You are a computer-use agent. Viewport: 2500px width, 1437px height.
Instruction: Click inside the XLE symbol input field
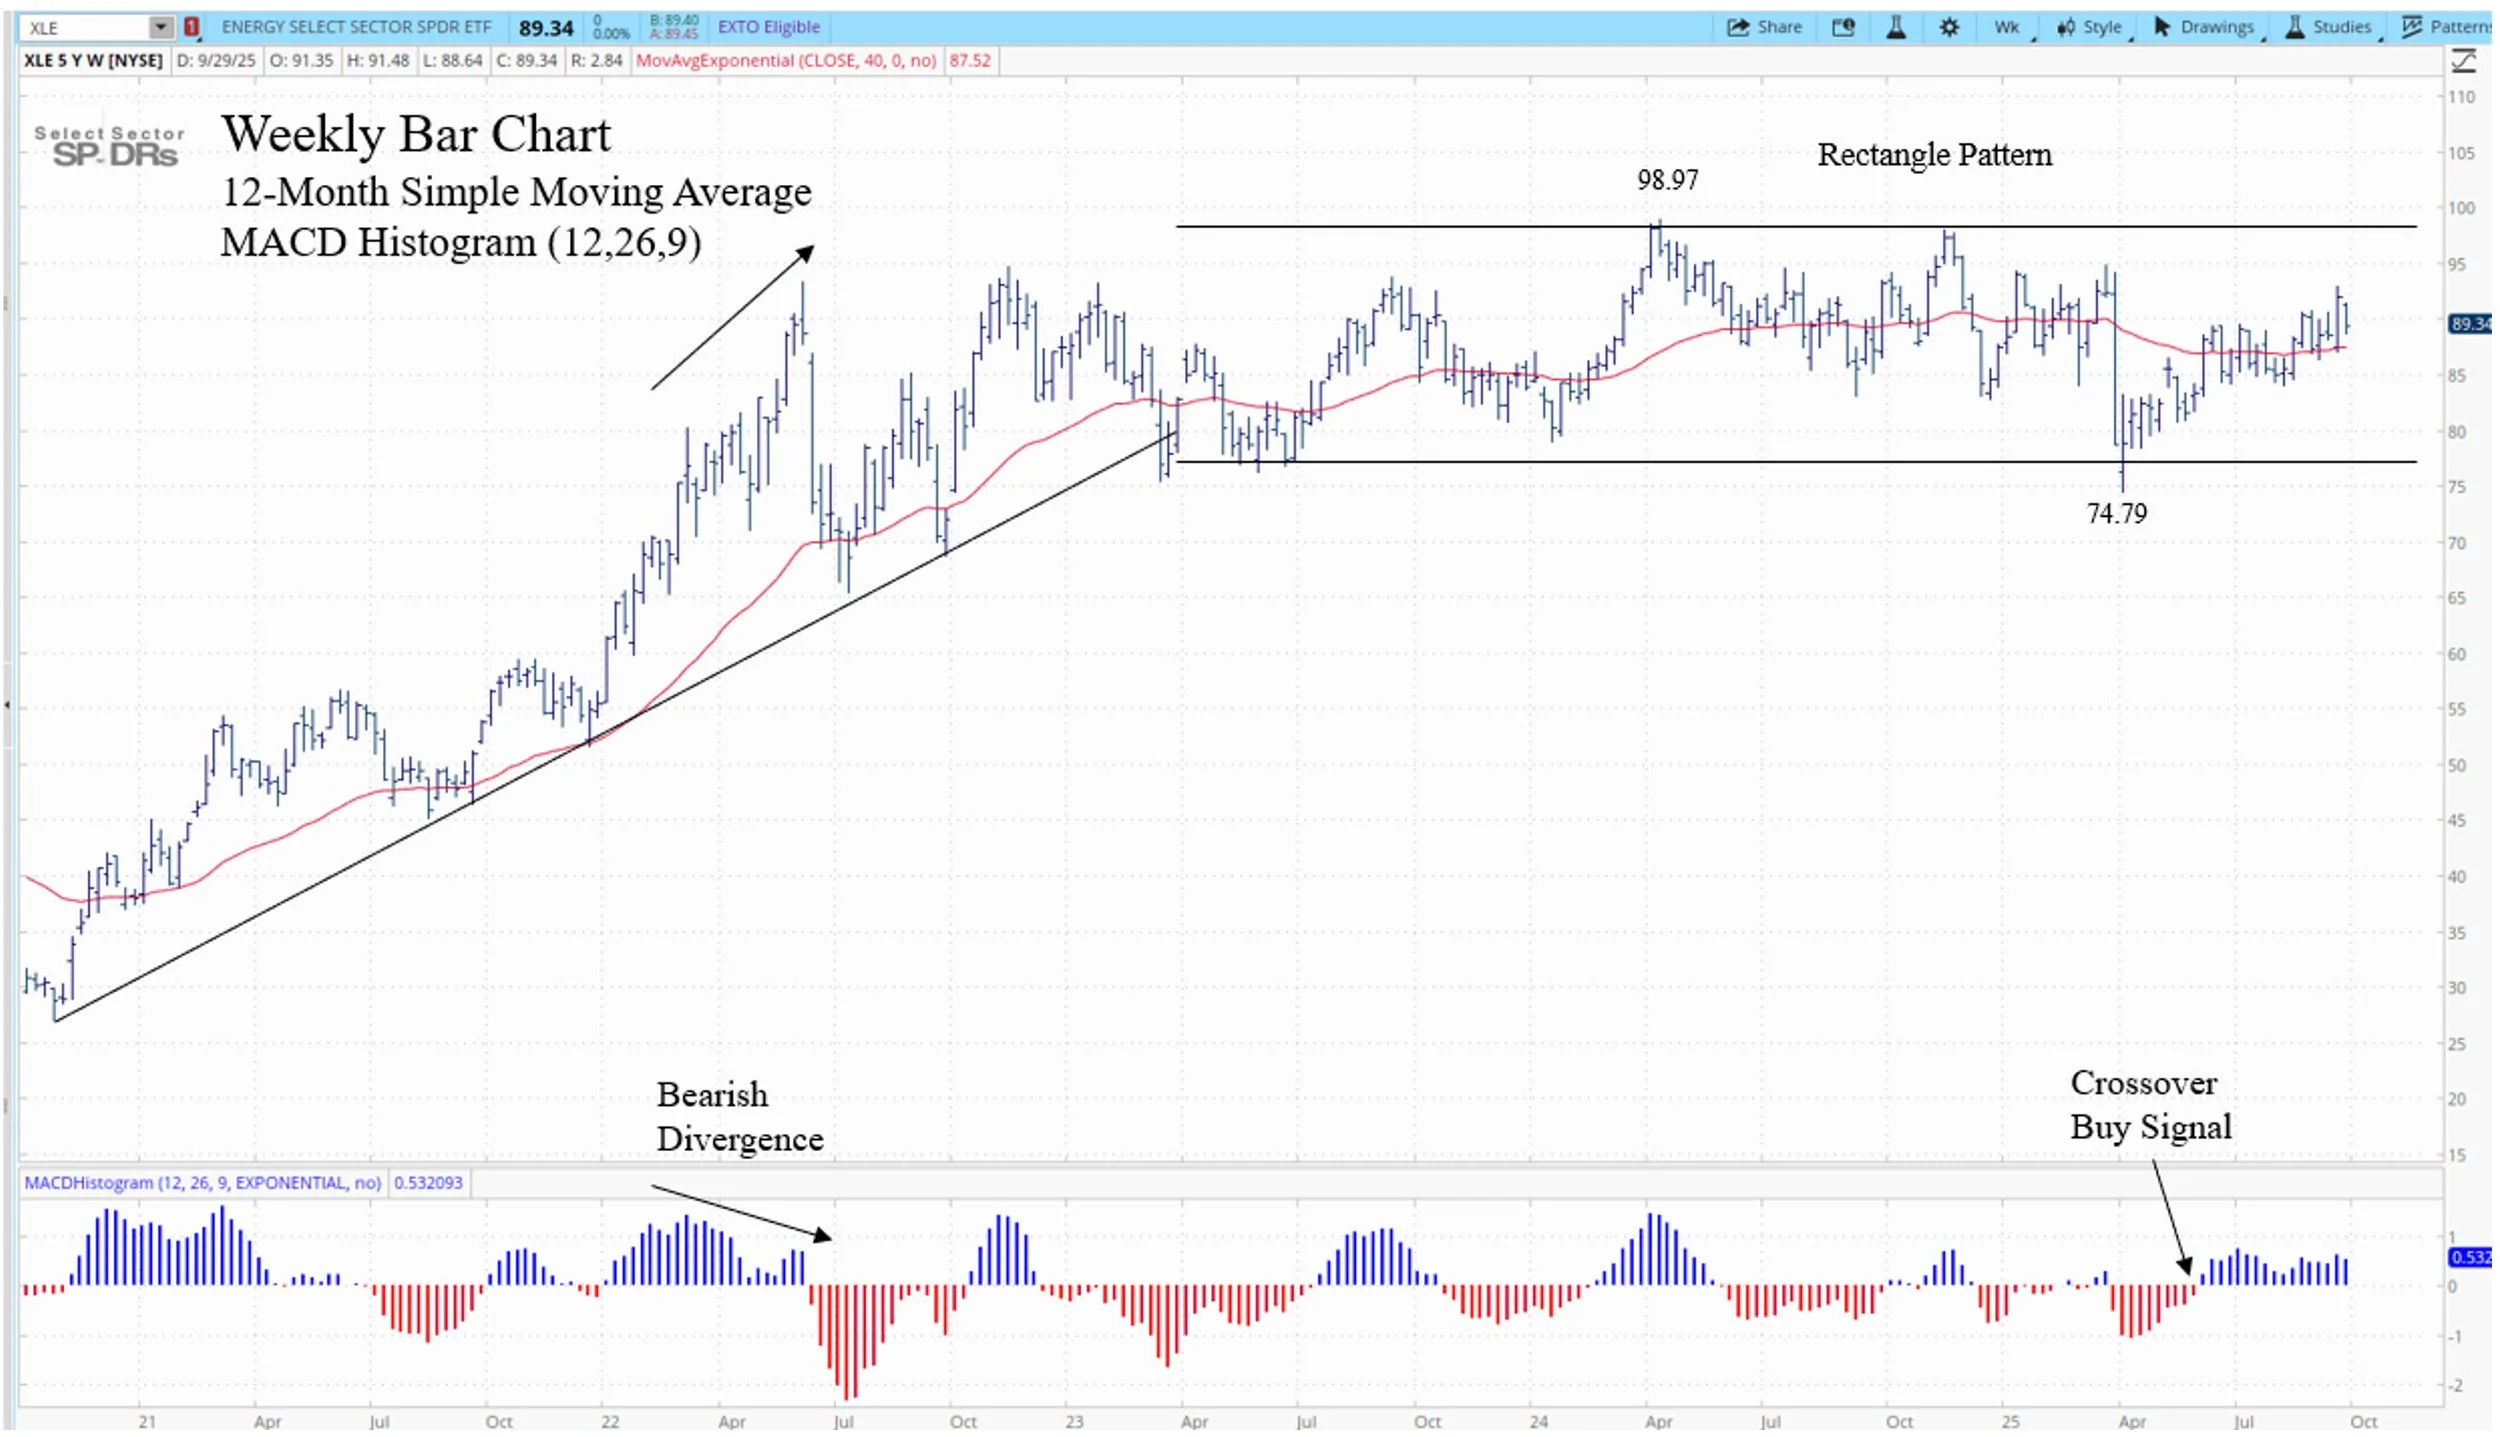(85, 27)
